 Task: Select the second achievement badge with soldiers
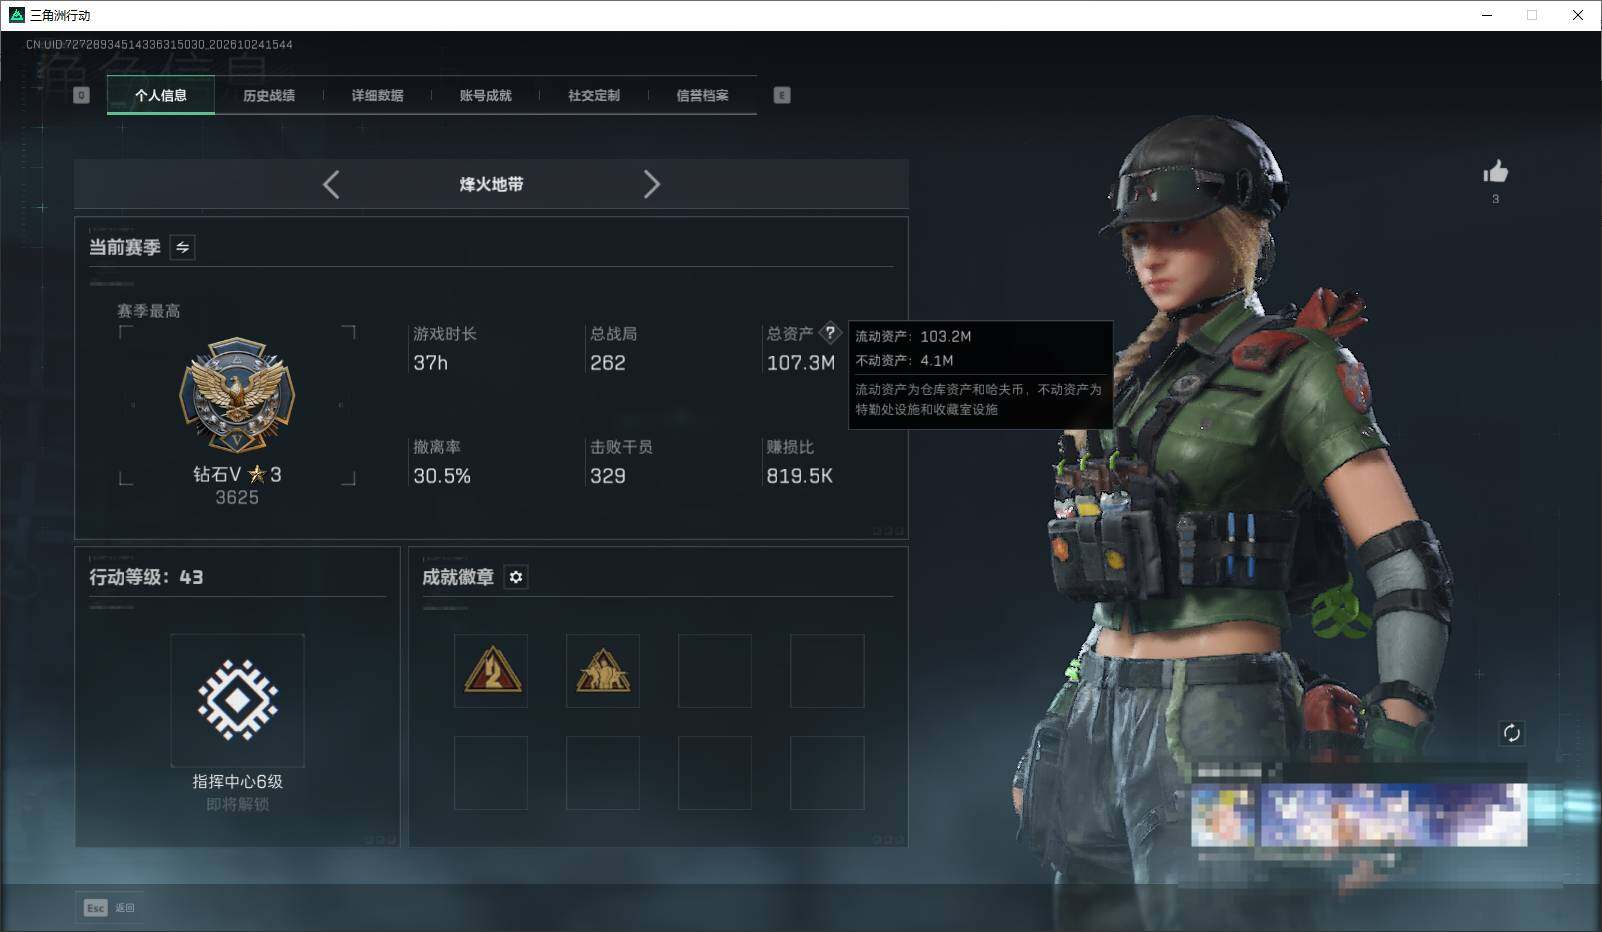pyautogui.click(x=603, y=671)
